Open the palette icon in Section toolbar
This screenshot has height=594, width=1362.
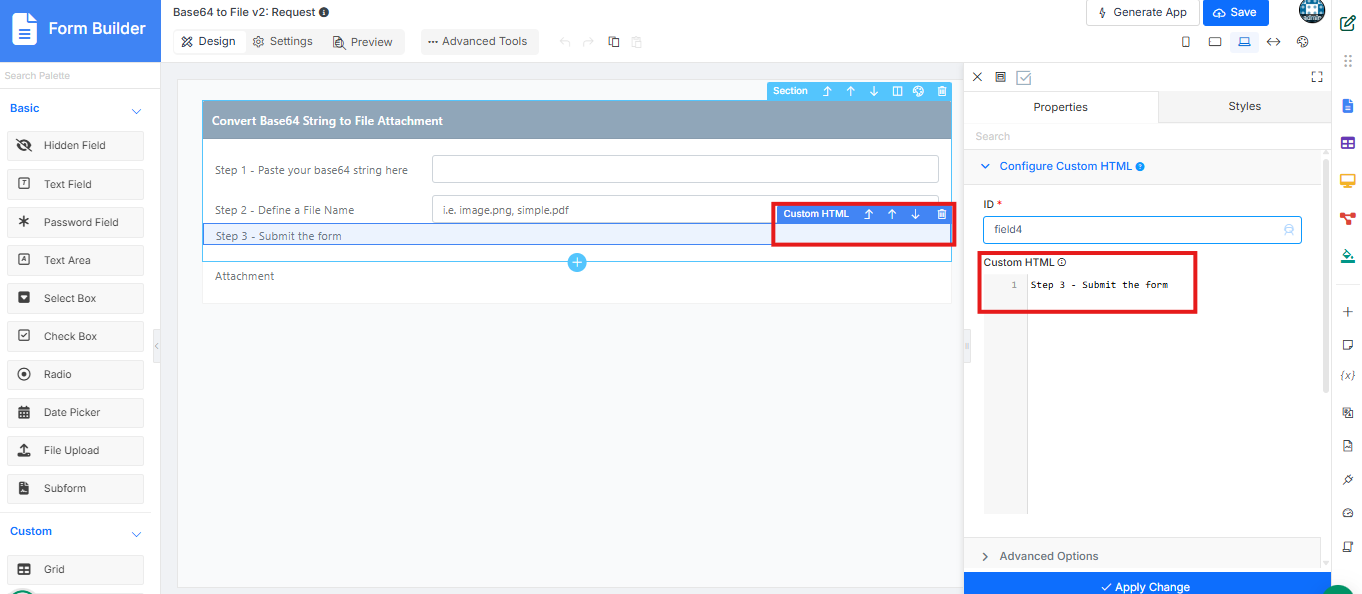tap(918, 91)
